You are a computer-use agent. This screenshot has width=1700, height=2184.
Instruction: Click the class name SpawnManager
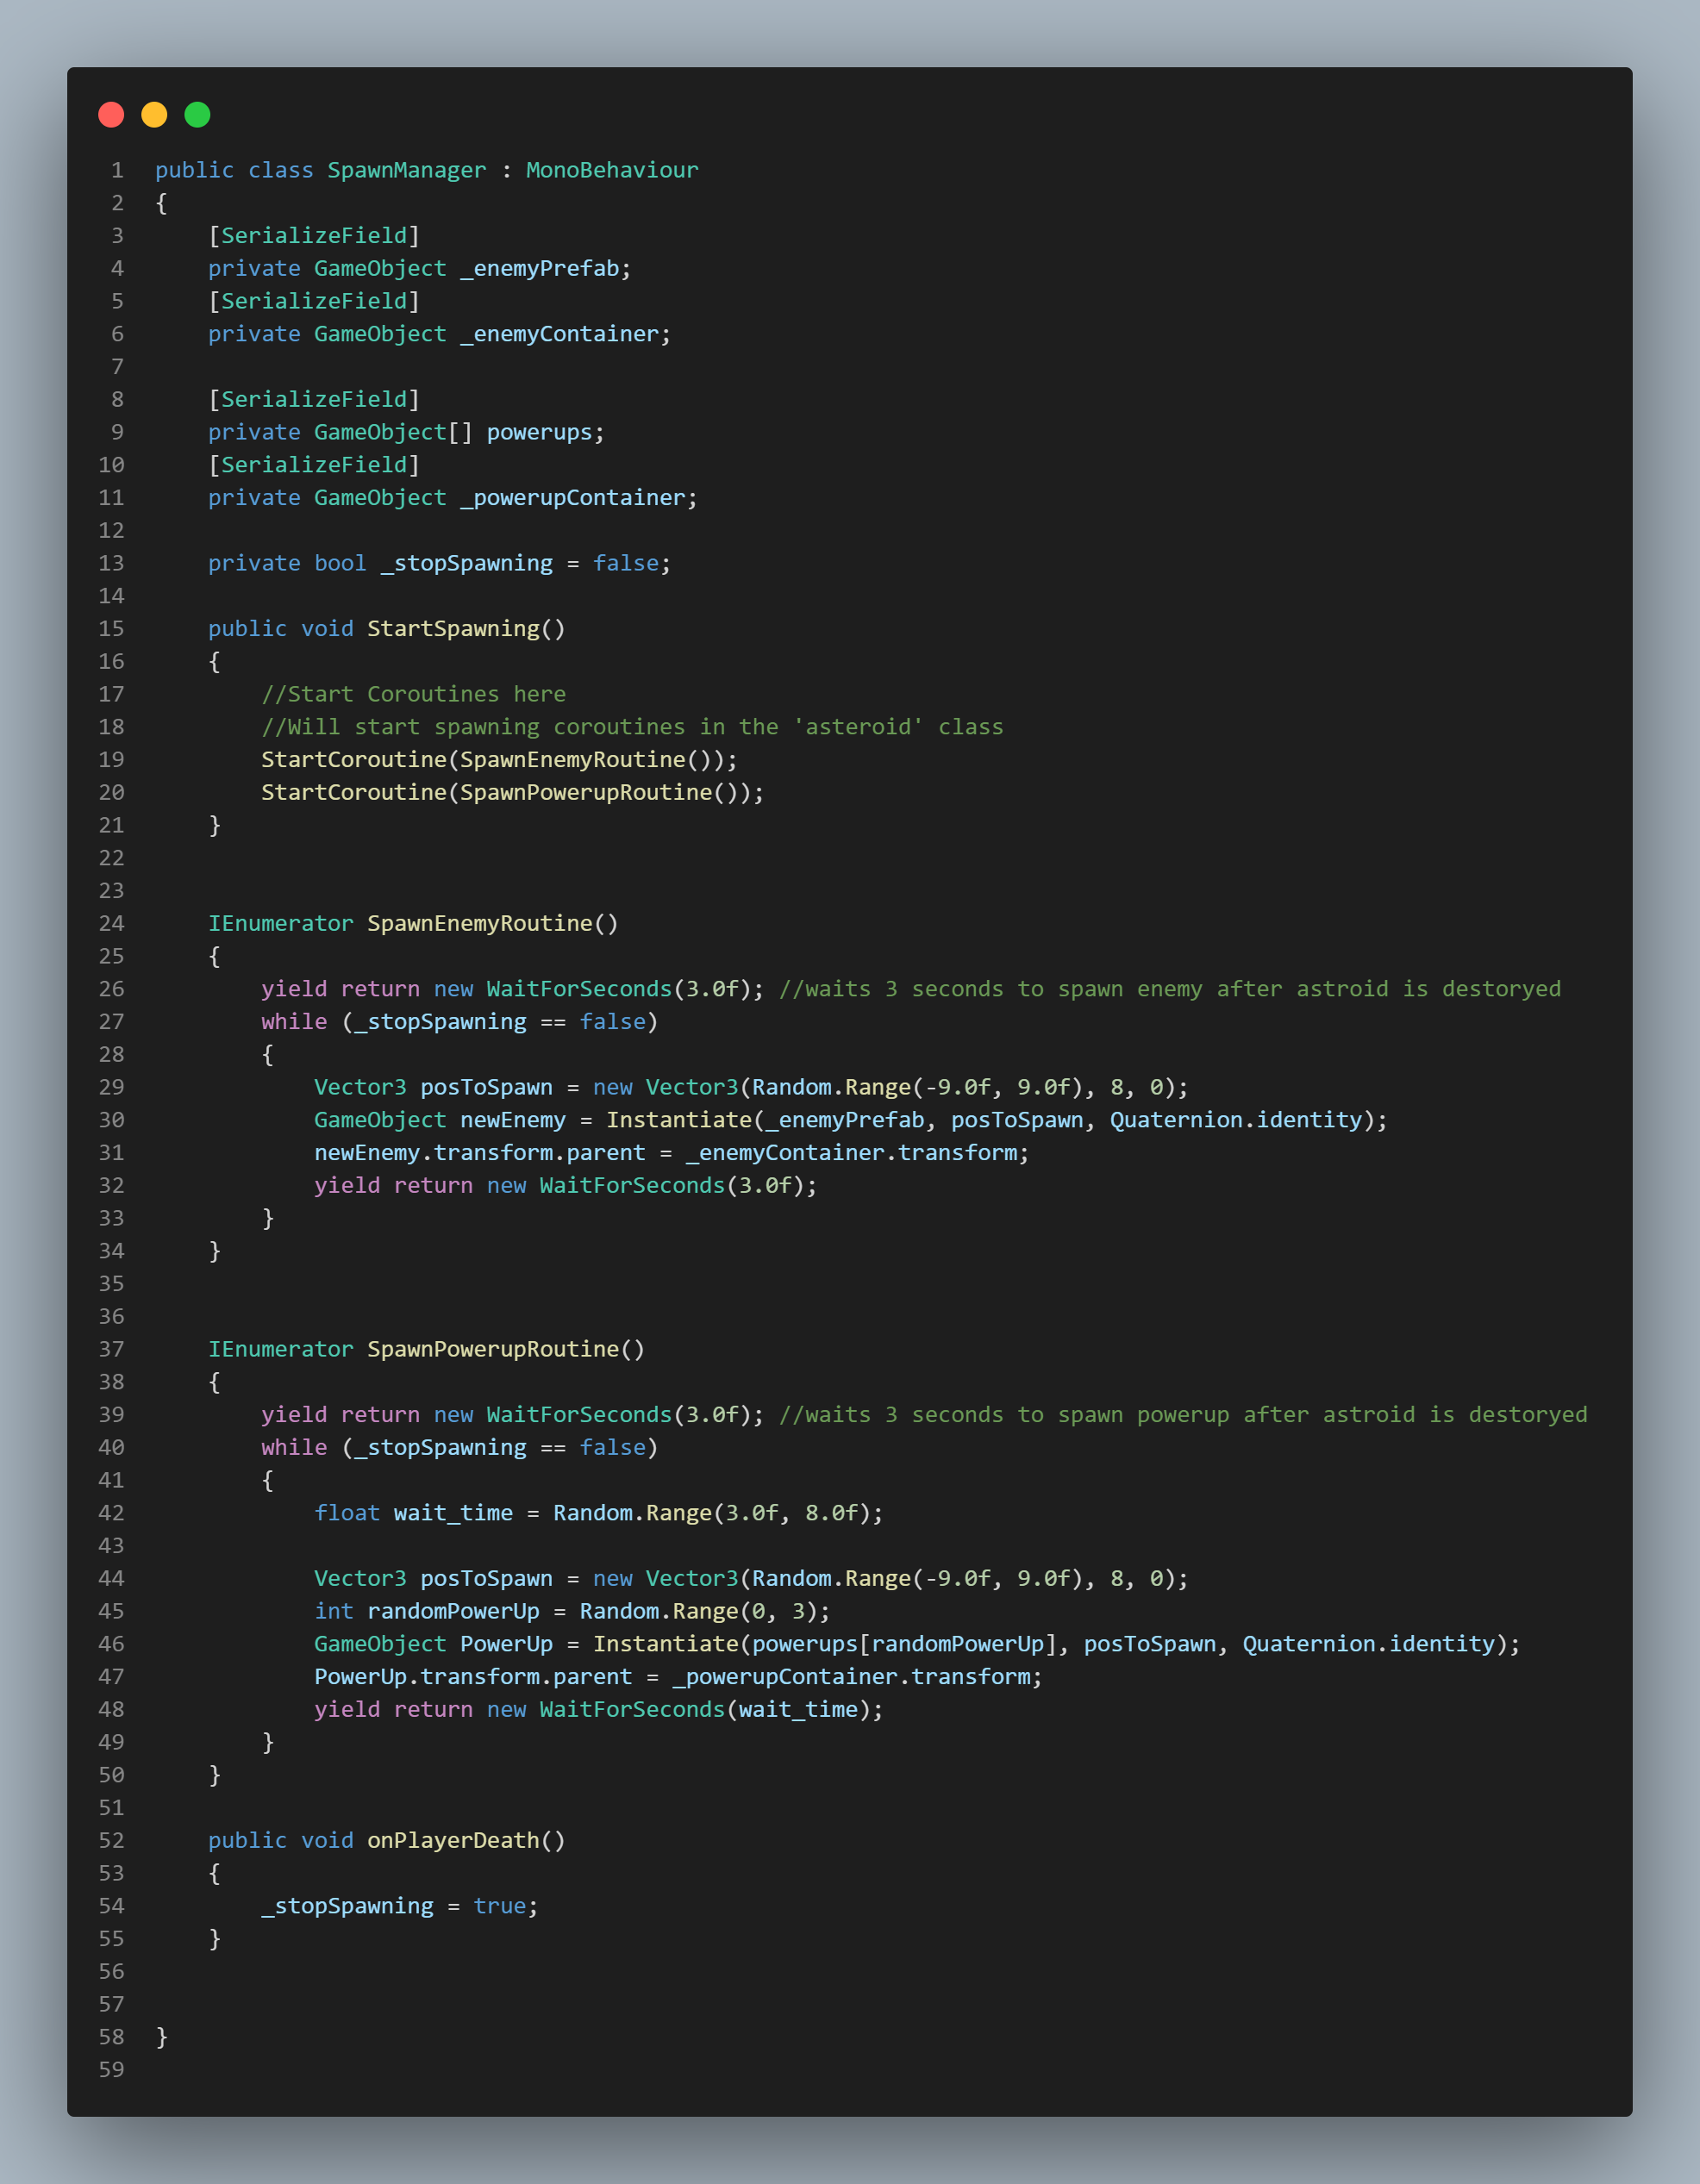[407, 170]
